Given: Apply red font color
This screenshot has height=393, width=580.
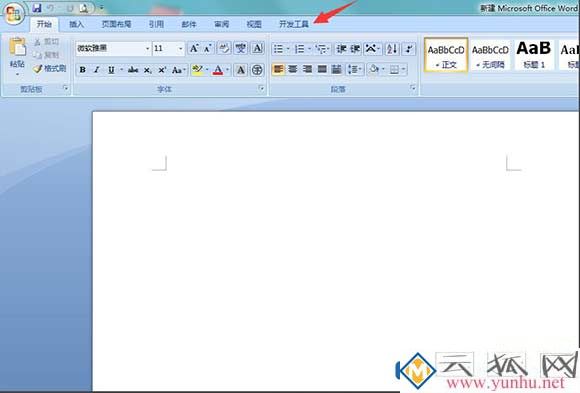Looking at the screenshot, I should (218, 70).
